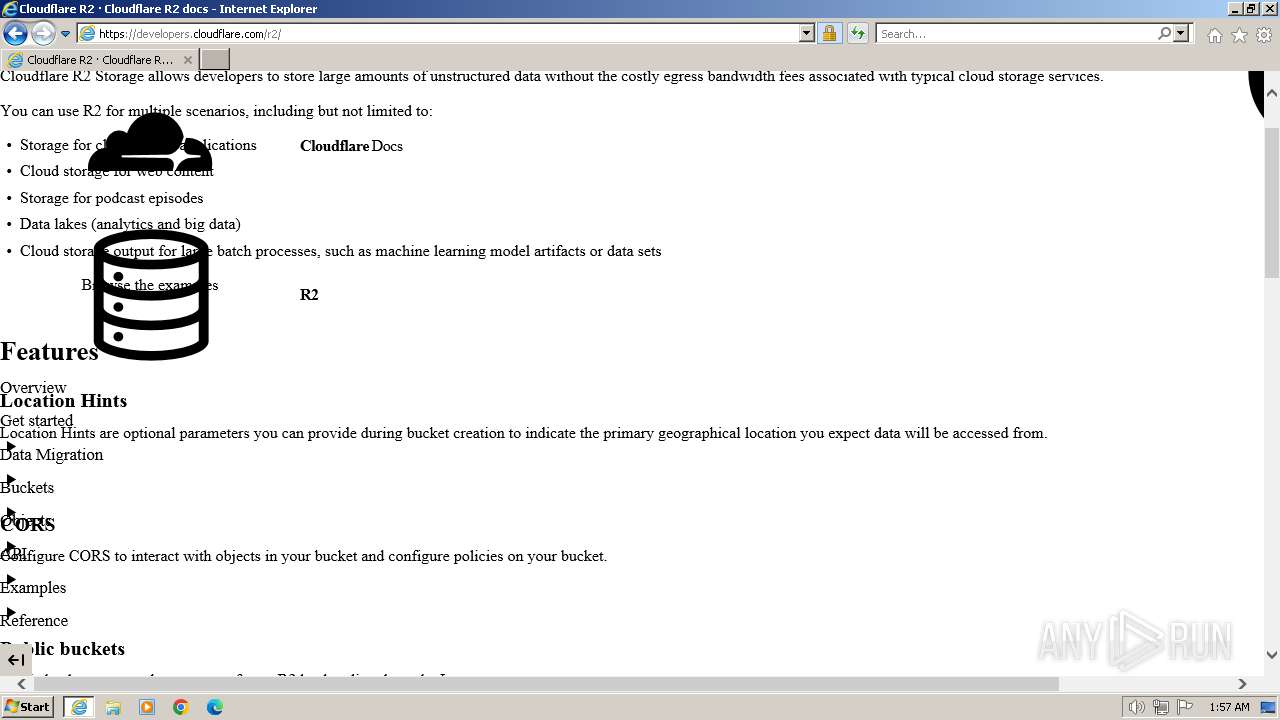Open the recent pages dropdown arrow
The image size is (1280, 720).
point(66,34)
